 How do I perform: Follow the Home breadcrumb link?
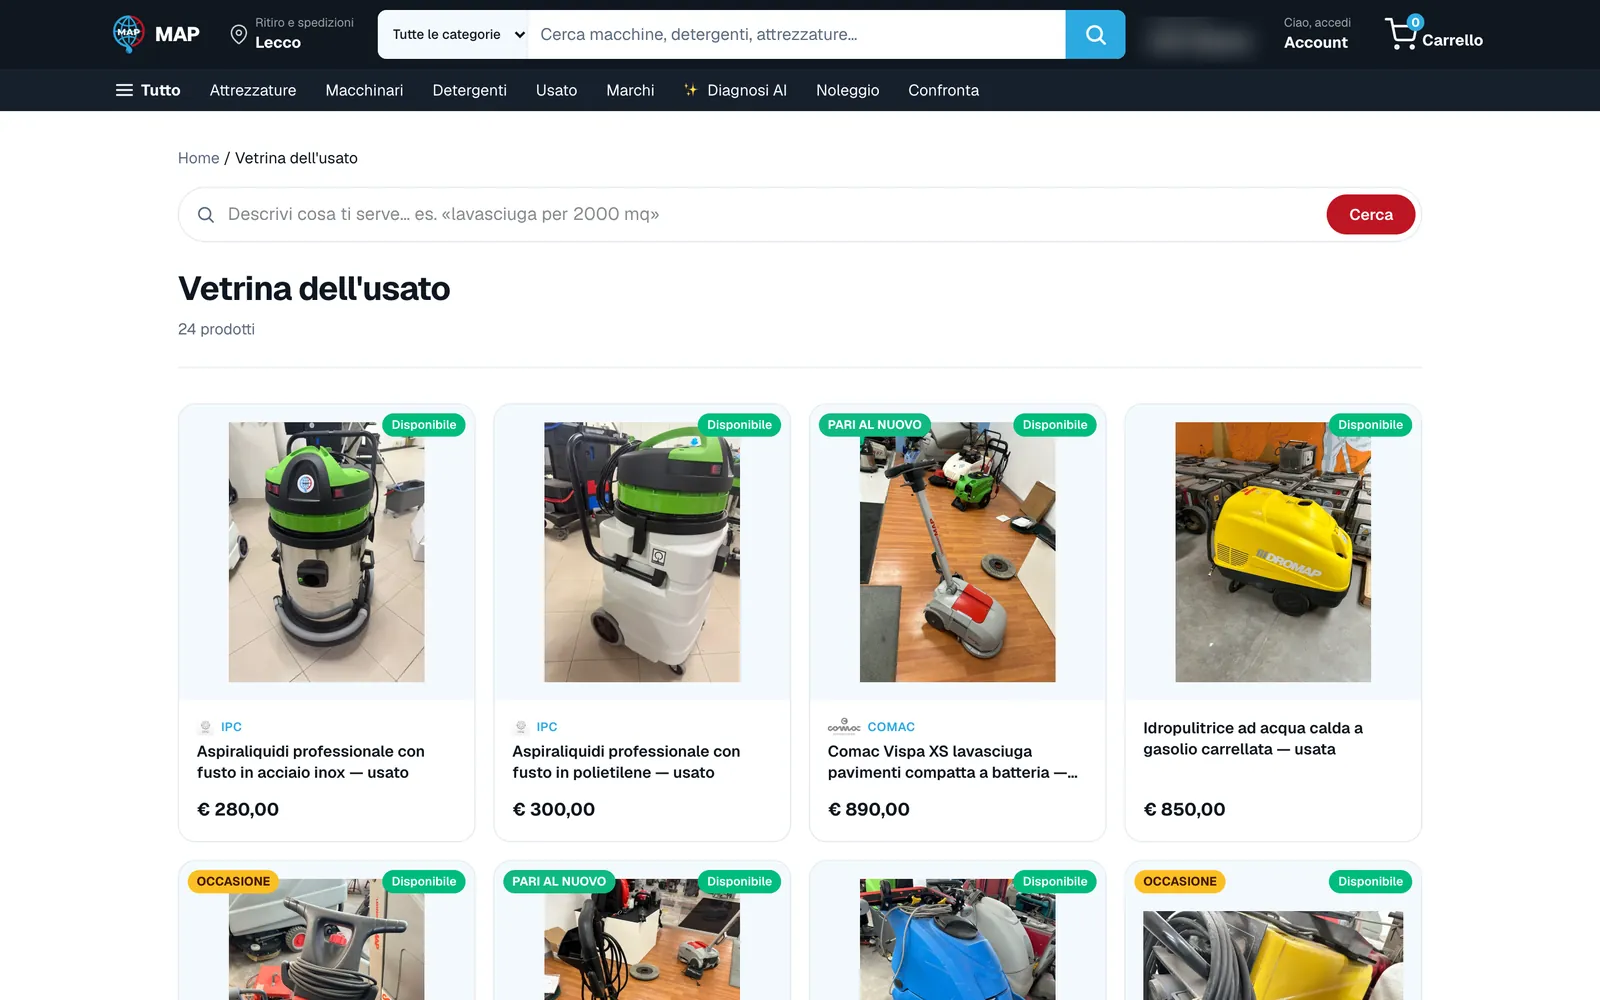[198, 158]
